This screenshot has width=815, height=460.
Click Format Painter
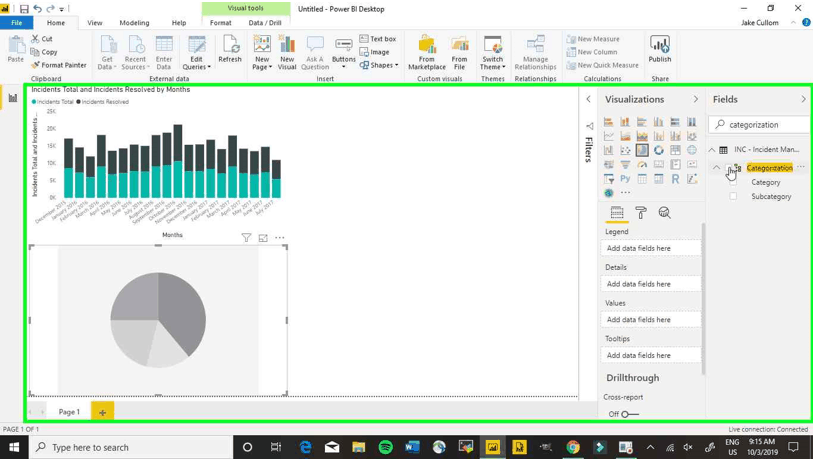pos(58,65)
